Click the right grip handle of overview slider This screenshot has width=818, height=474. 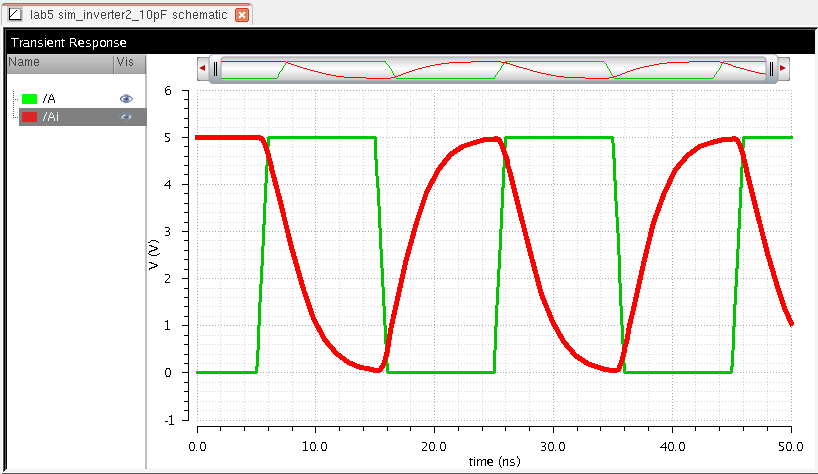pos(771,68)
